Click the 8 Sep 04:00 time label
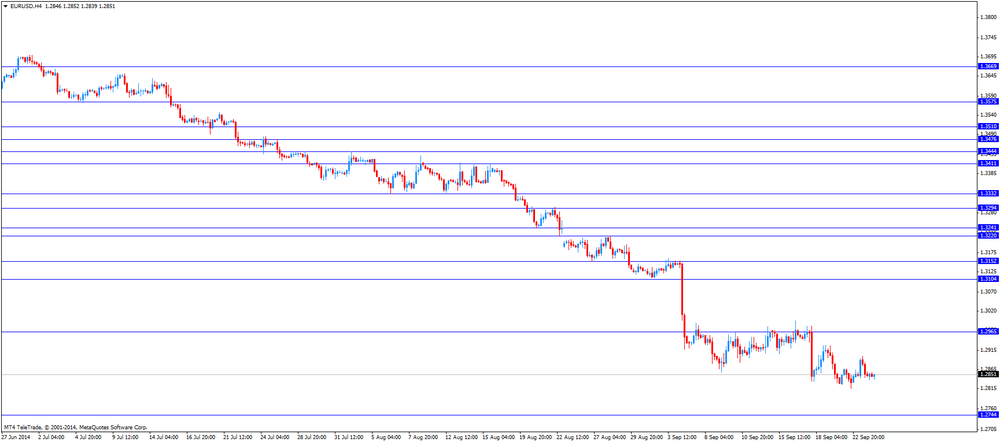 (x=720, y=438)
